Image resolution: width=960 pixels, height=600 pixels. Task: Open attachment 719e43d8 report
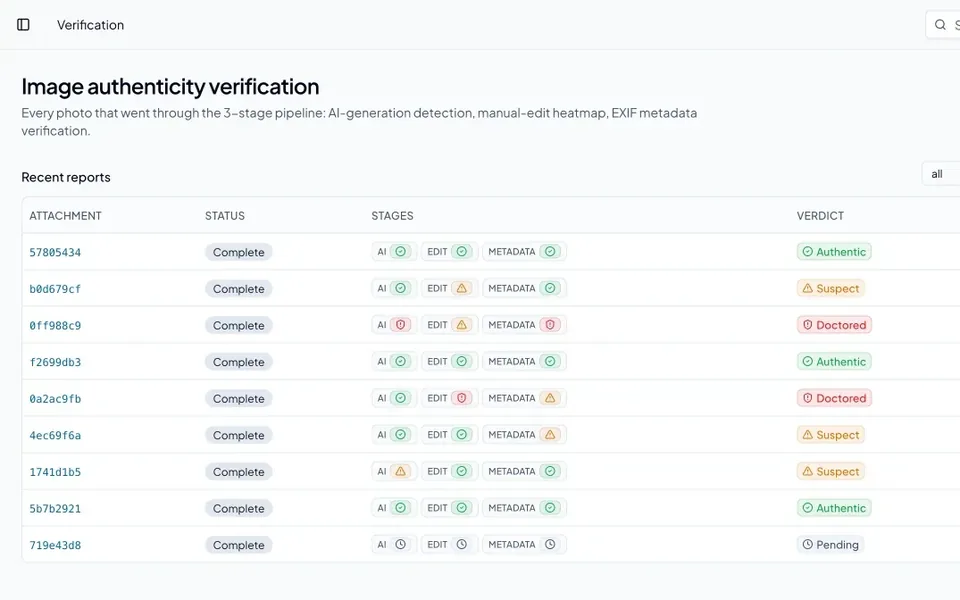click(55, 546)
